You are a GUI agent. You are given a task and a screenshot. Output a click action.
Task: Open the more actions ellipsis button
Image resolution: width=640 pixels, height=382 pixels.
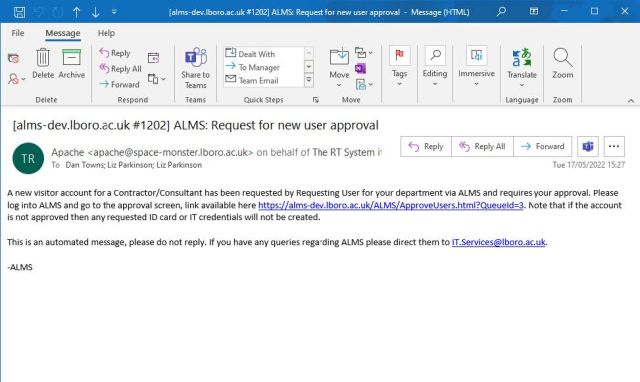614,147
